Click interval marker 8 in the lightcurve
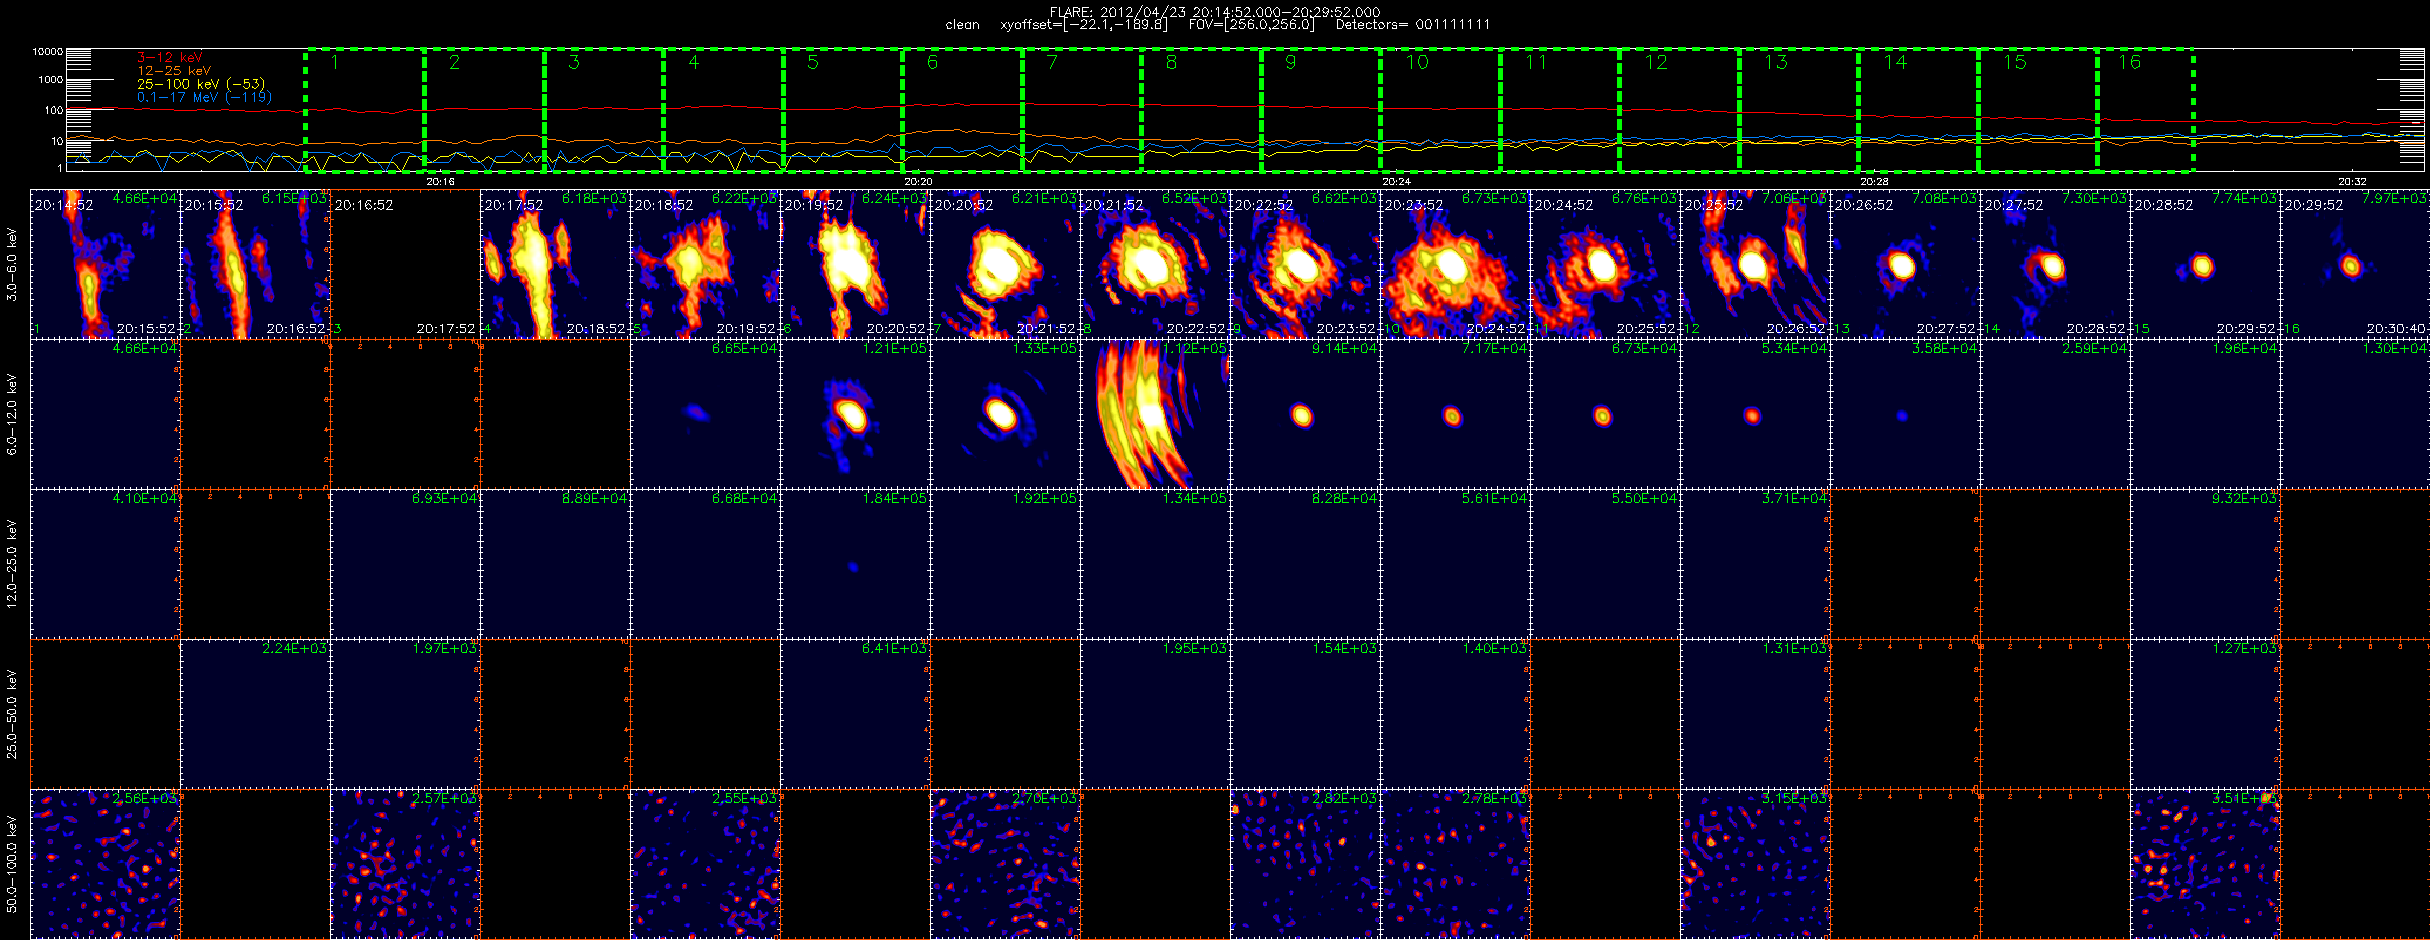This screenshot has height=940, width=2430. click(1171, 62)
